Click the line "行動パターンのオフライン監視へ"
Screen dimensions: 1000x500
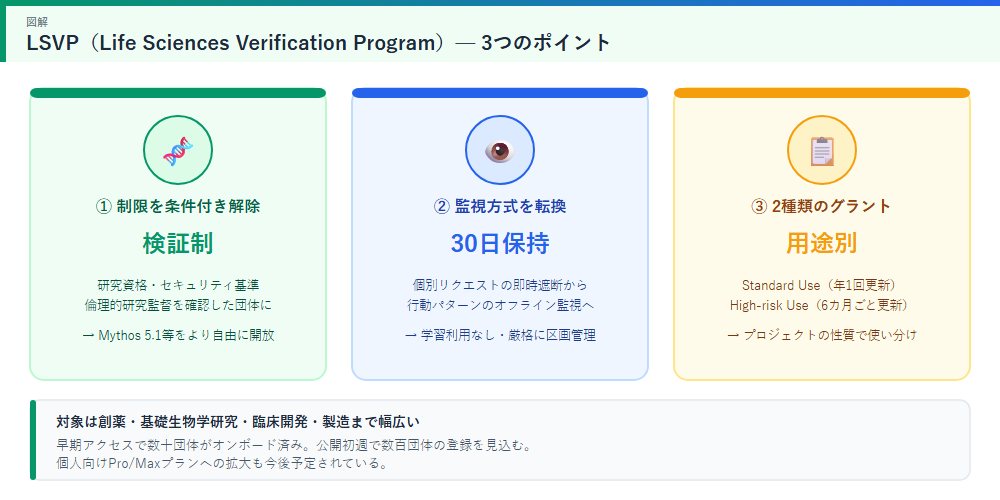(x=500, y=305)
